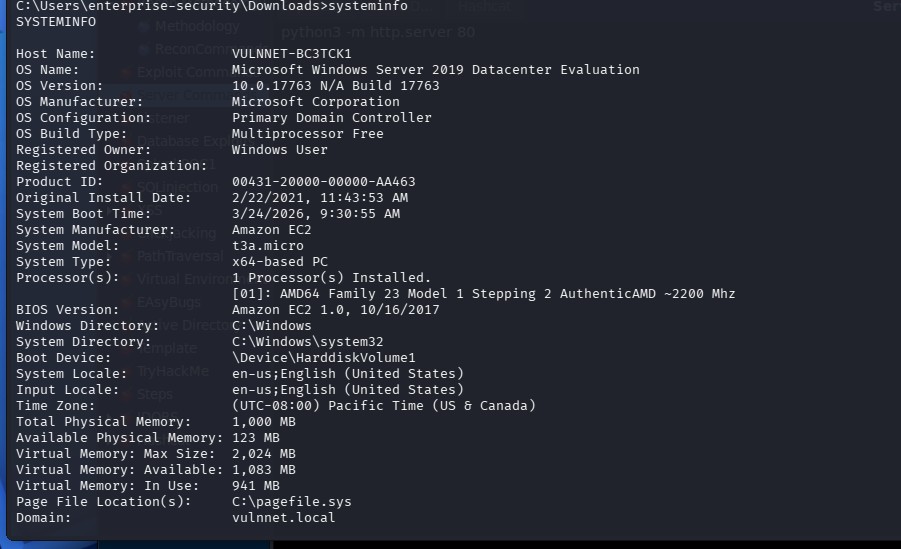The image size is (901, 549).
Task: Open the Clickjacking note
Action: click(180, 233)
